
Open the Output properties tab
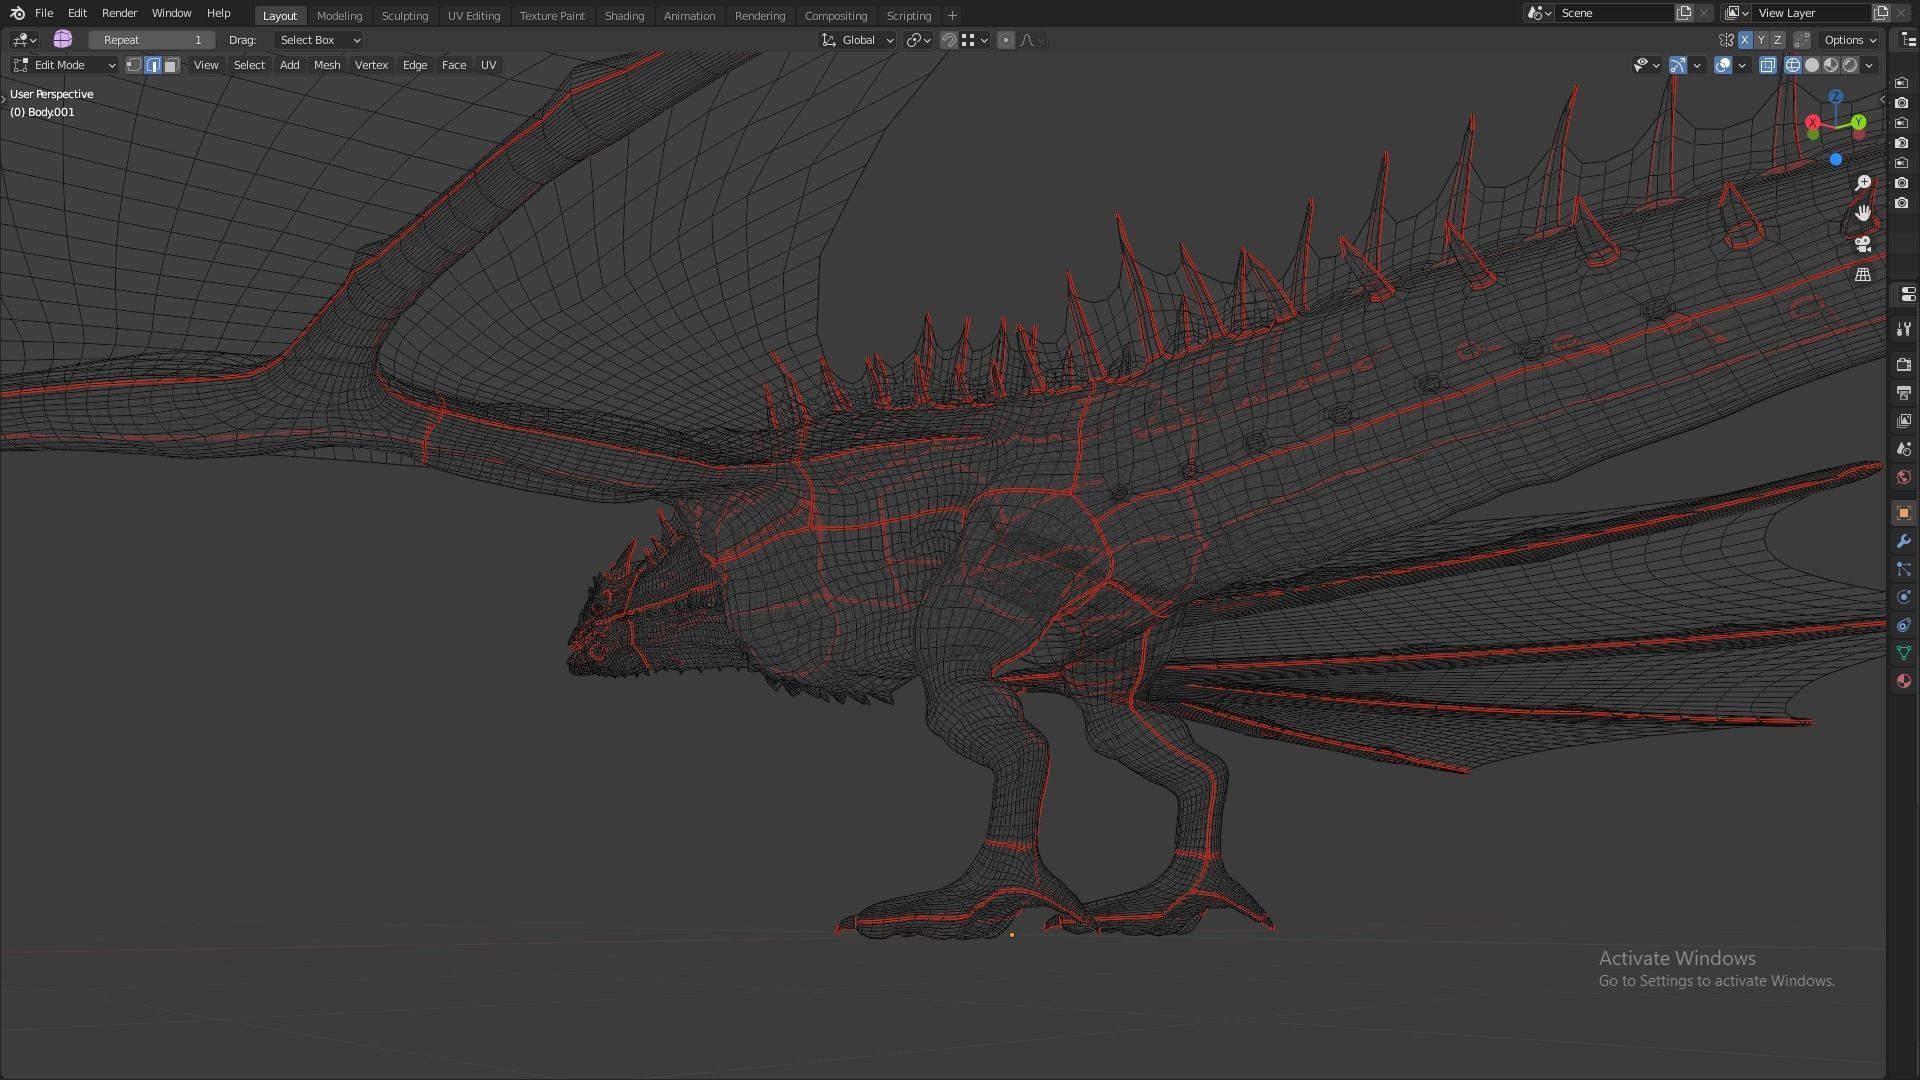(x=1904, y=393)
